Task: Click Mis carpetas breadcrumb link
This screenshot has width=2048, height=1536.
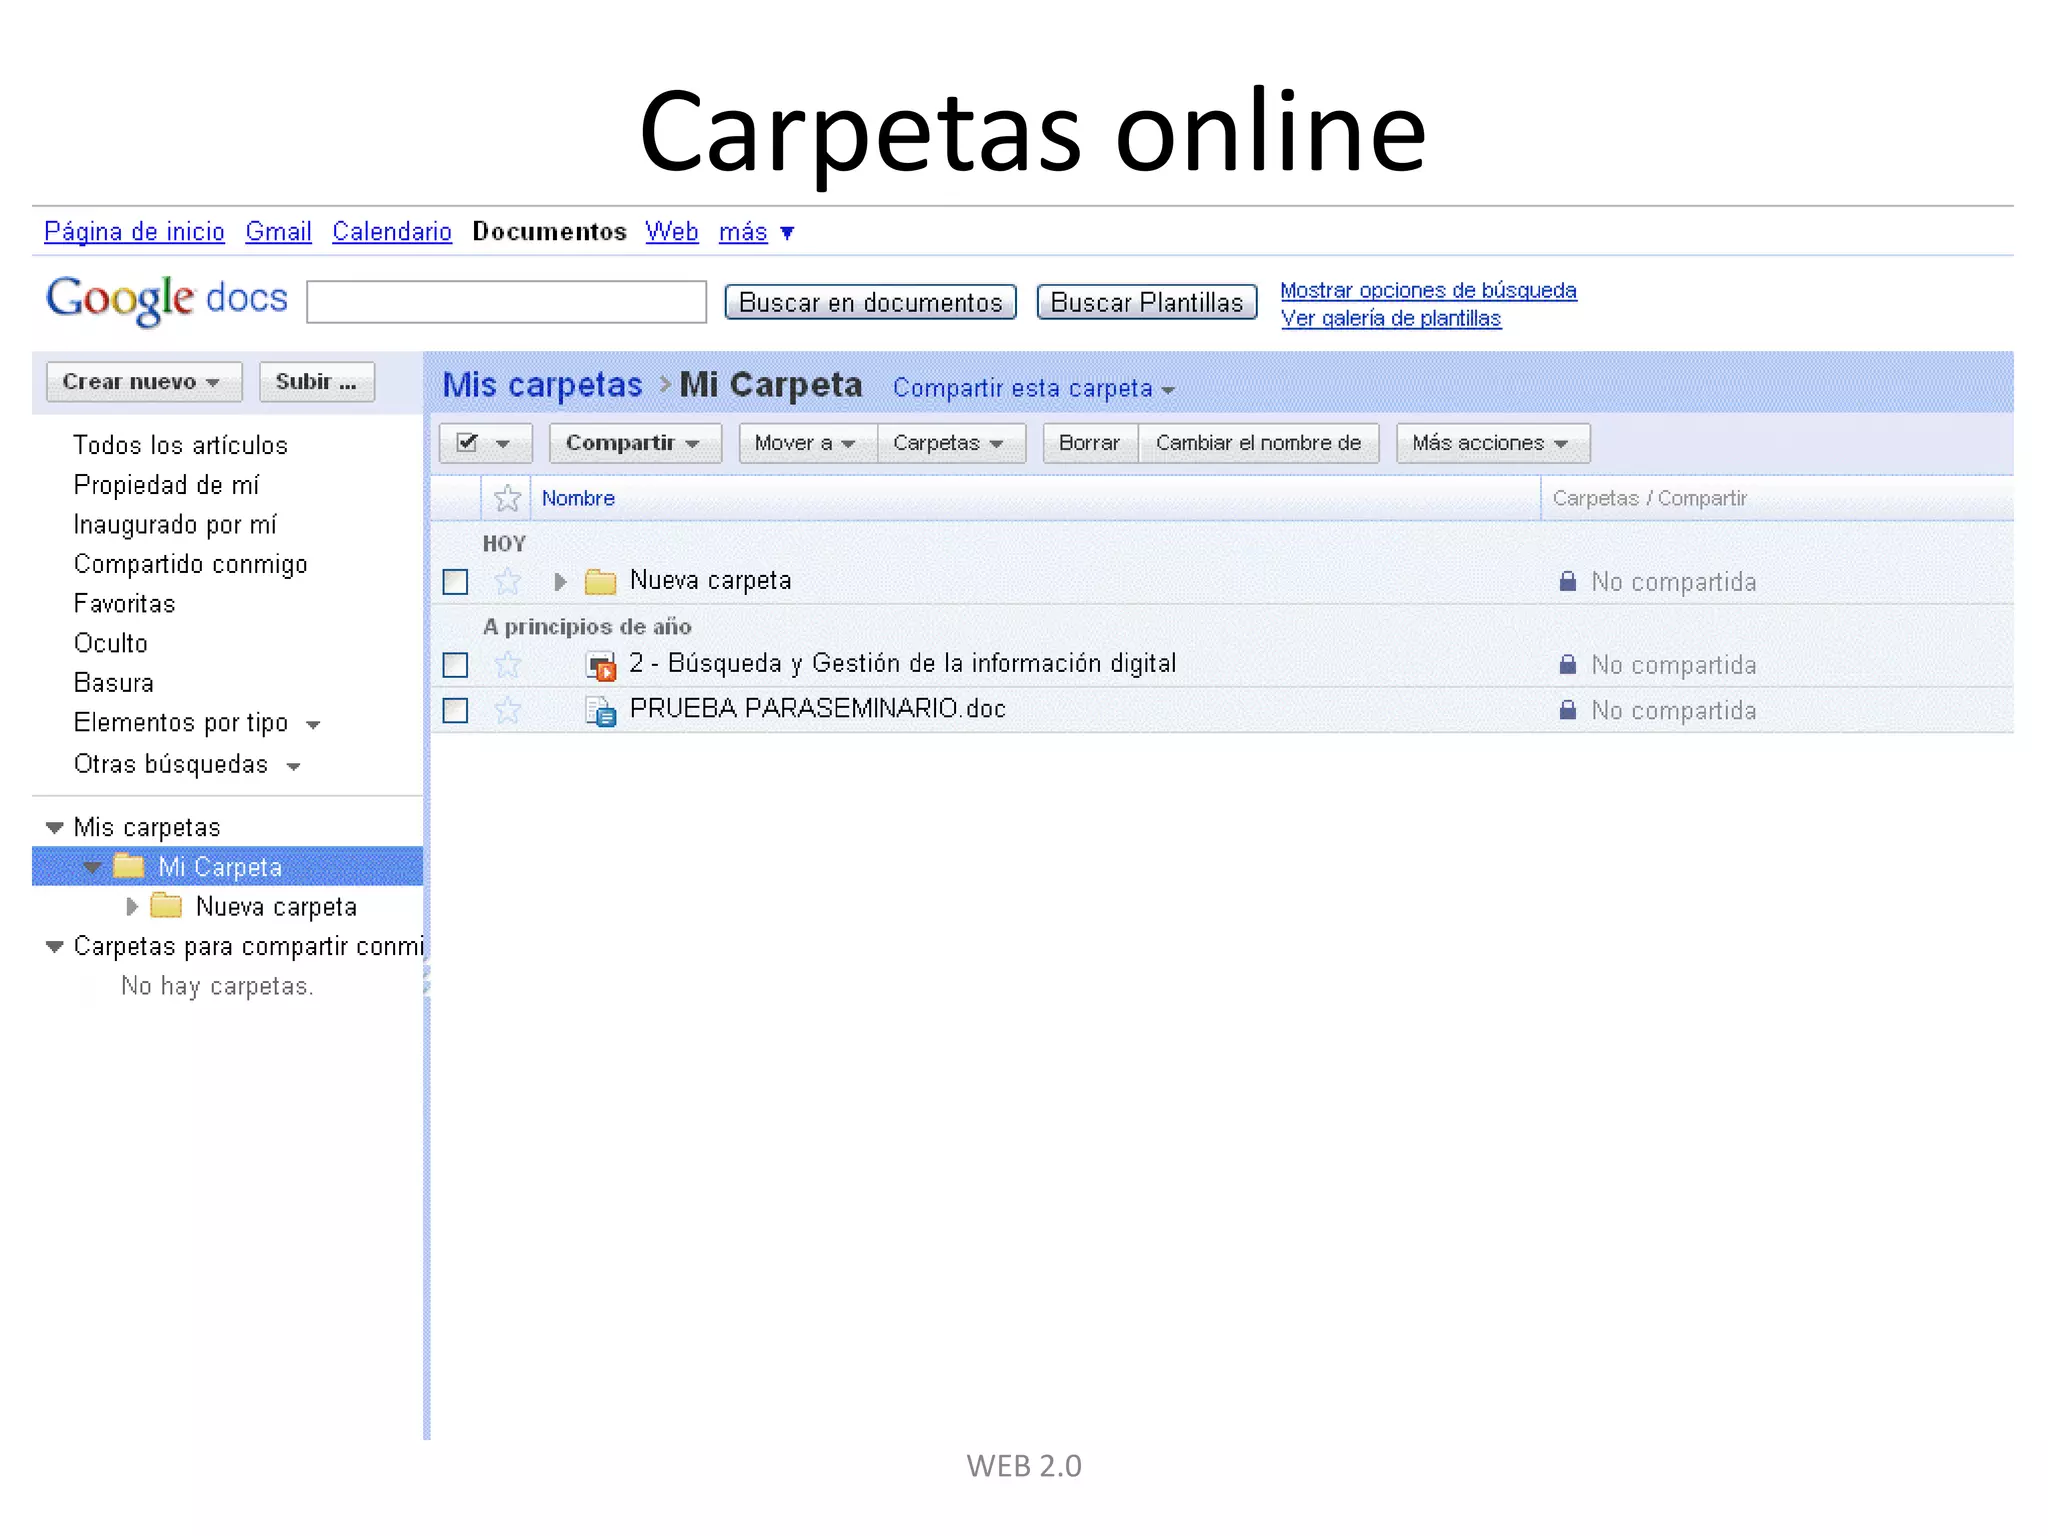Action: click(x=542, y=385)
